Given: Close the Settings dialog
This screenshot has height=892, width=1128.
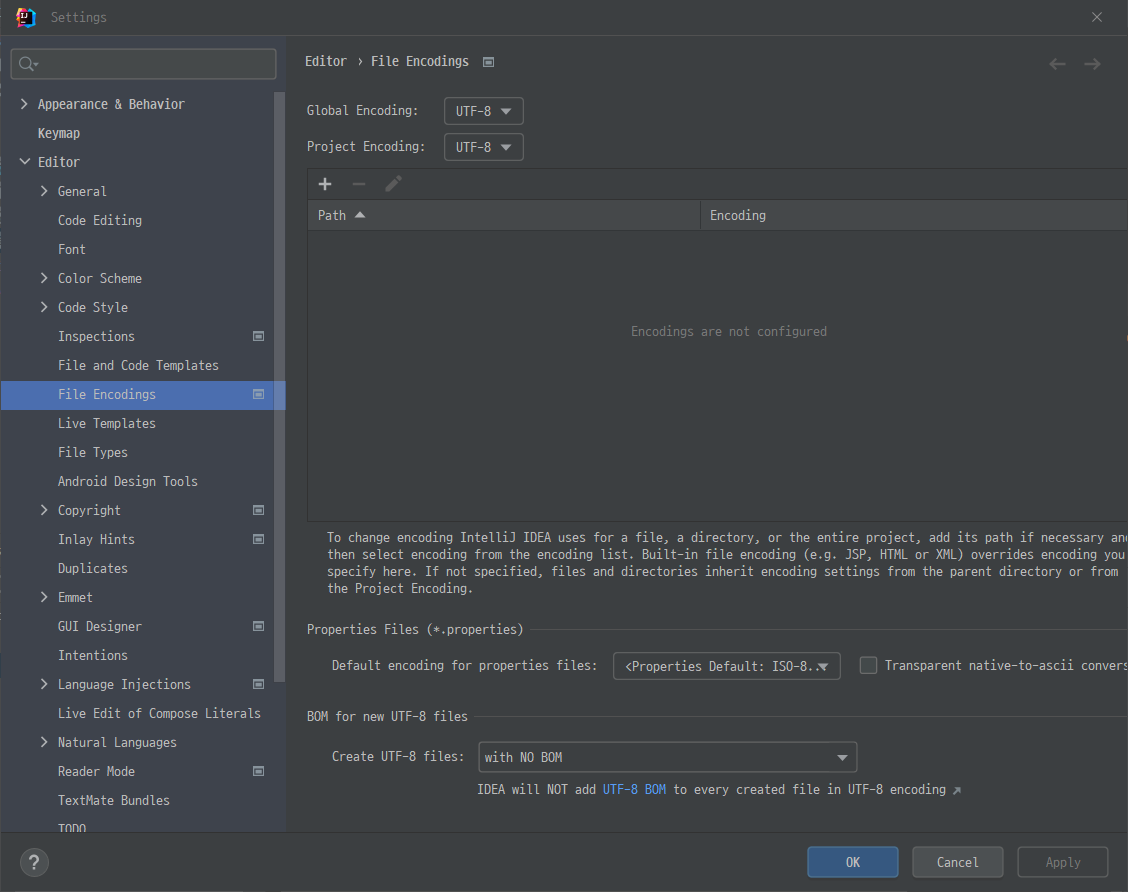Looking at the screenshot, I should click(x=1096, y=17).
